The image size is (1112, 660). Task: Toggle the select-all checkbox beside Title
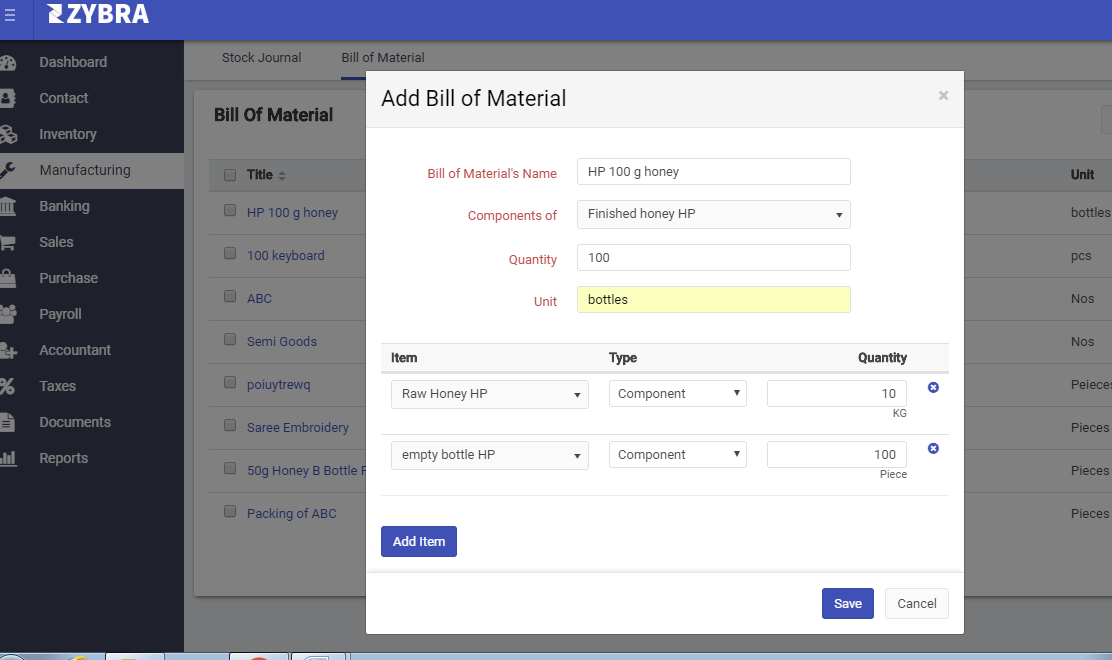pyautogui.click(x=230, y=175)
